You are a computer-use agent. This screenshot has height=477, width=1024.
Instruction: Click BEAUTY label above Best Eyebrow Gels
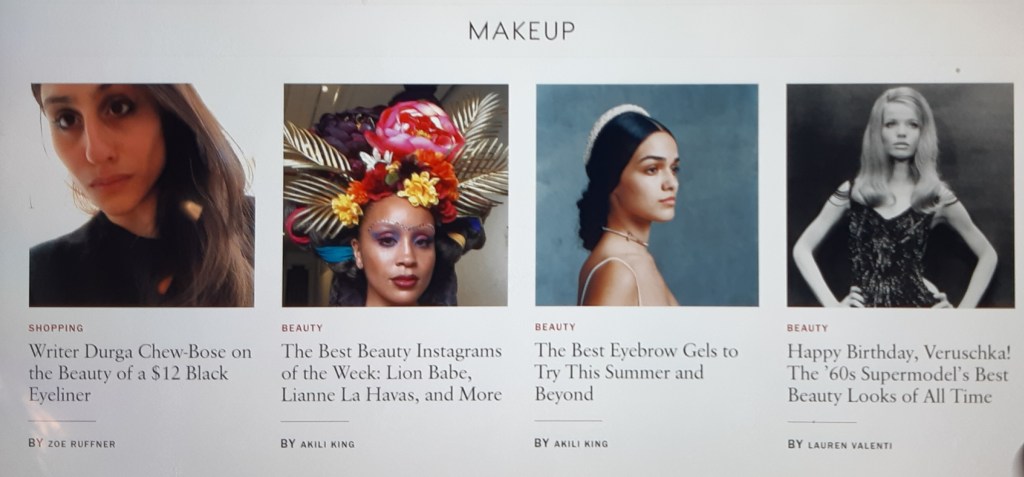555,327
